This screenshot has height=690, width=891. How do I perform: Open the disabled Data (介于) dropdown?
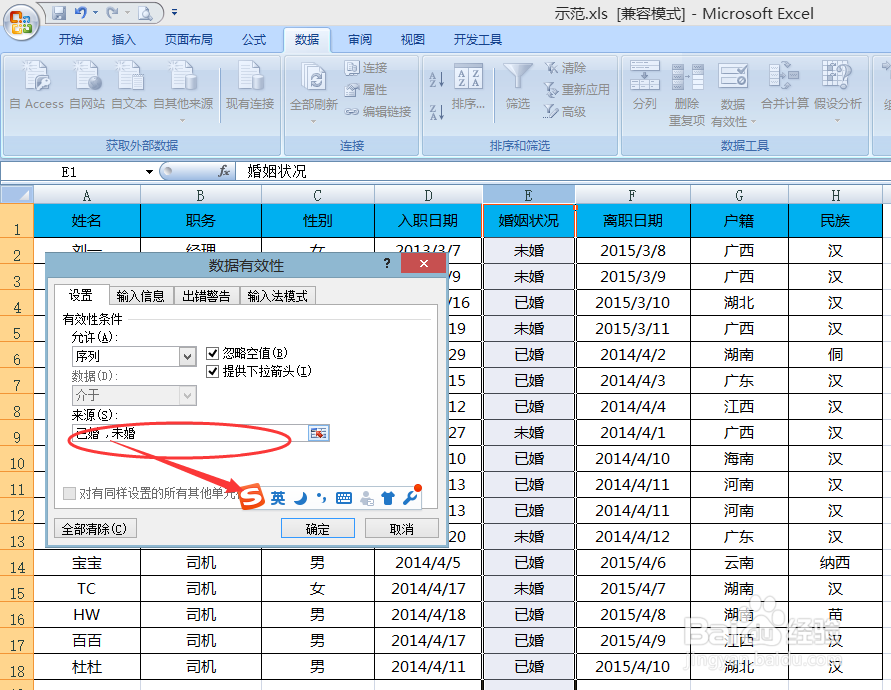click(x=187, y=395)
